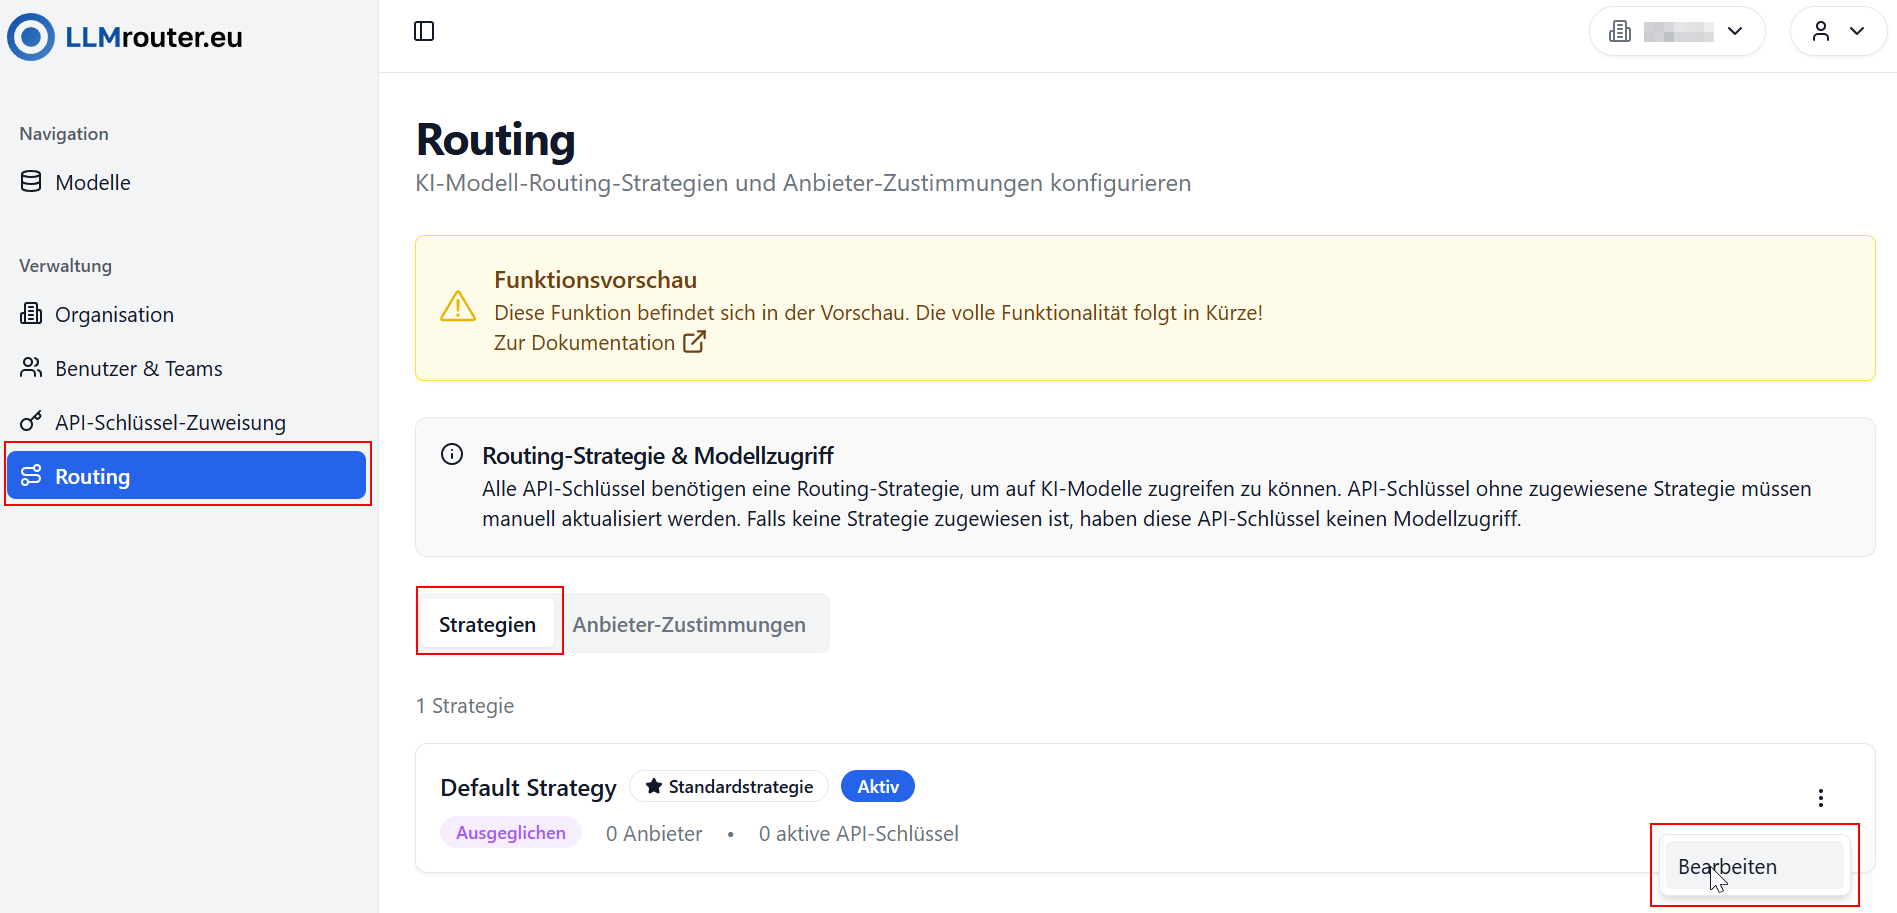Switch to the Anbieter-Zustimmungen tab
Screen dimensions: 1897x913
click(689, 623)
